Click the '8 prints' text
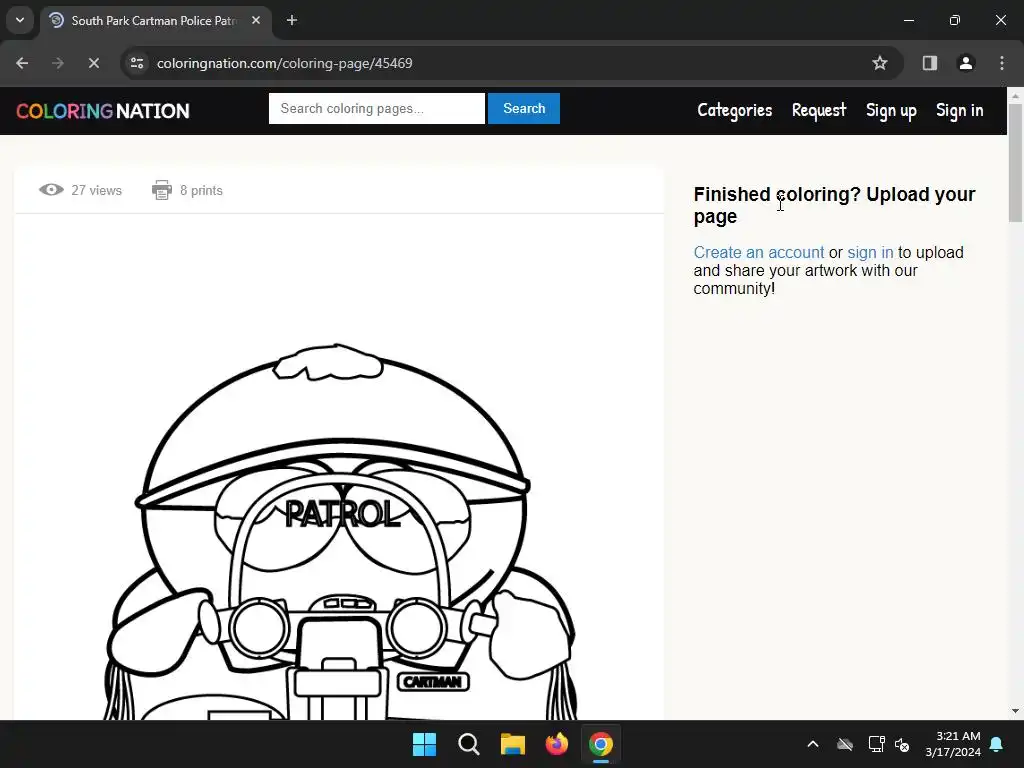 coord(201,190)
